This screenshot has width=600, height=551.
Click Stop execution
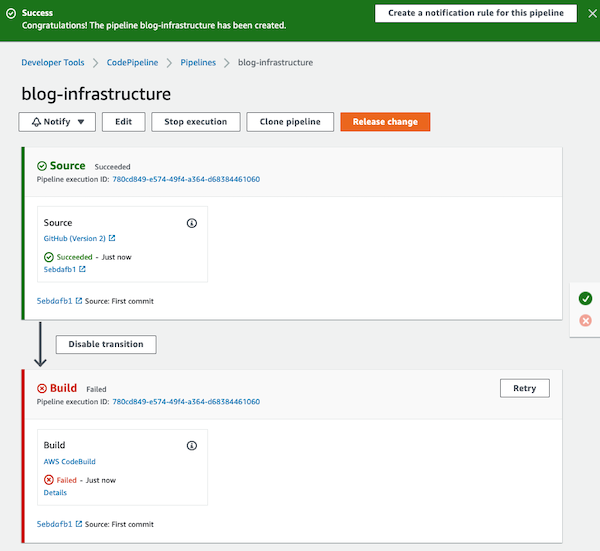196,122
